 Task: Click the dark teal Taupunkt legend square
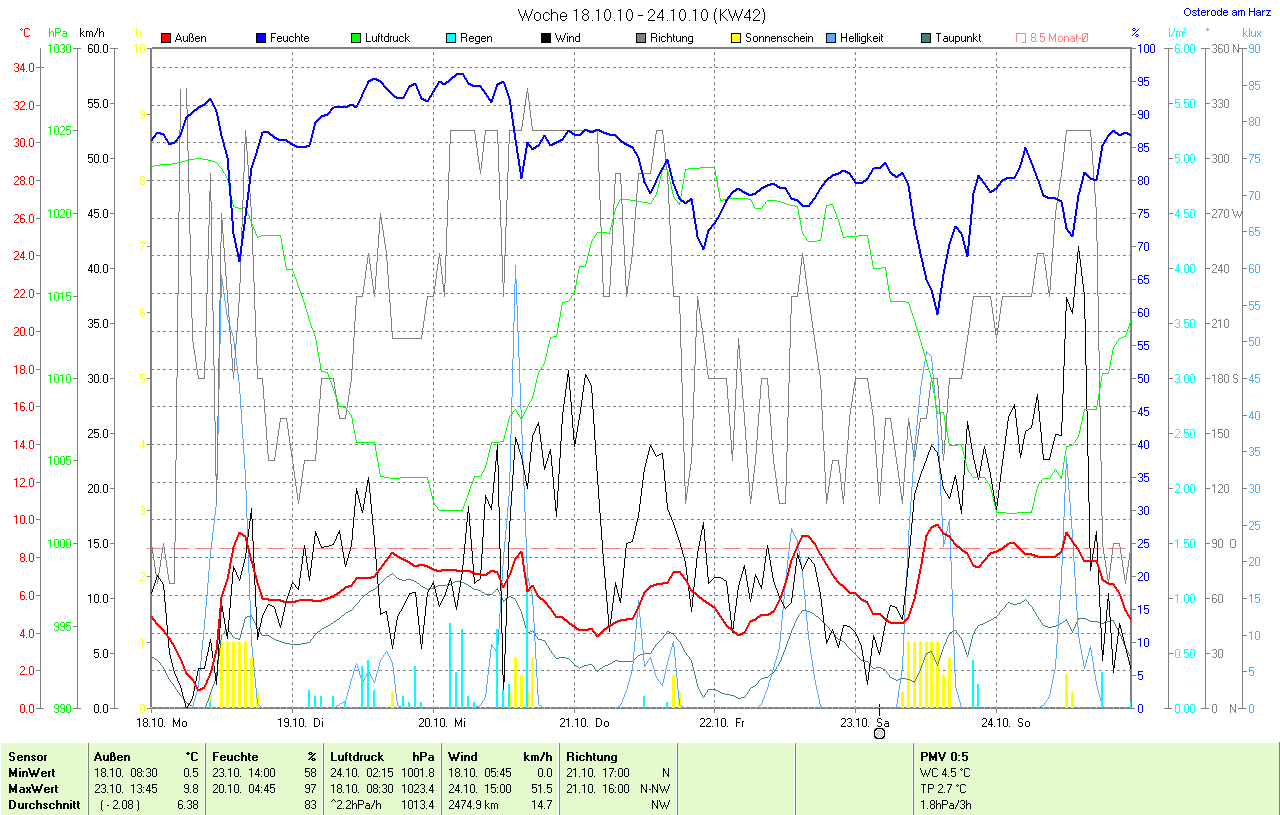tap(926, 38)
